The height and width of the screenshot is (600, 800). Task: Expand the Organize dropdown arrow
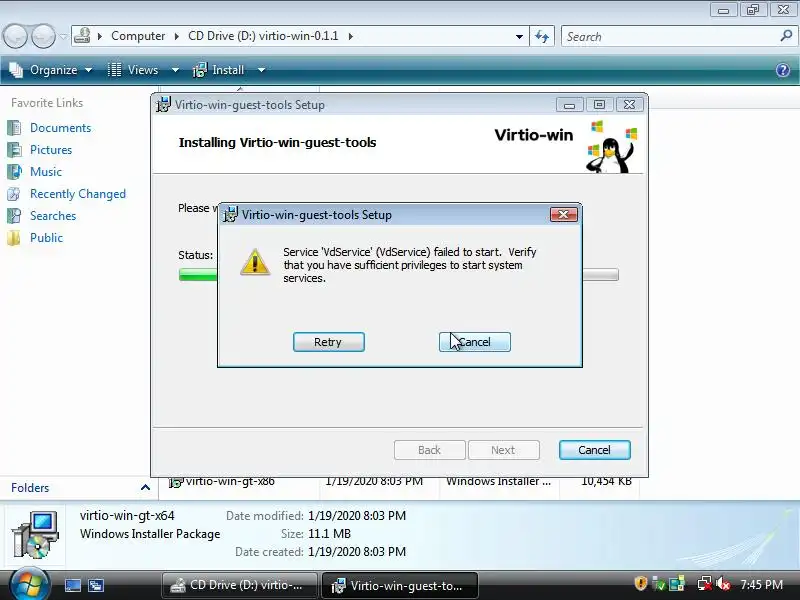click(88, 70)
